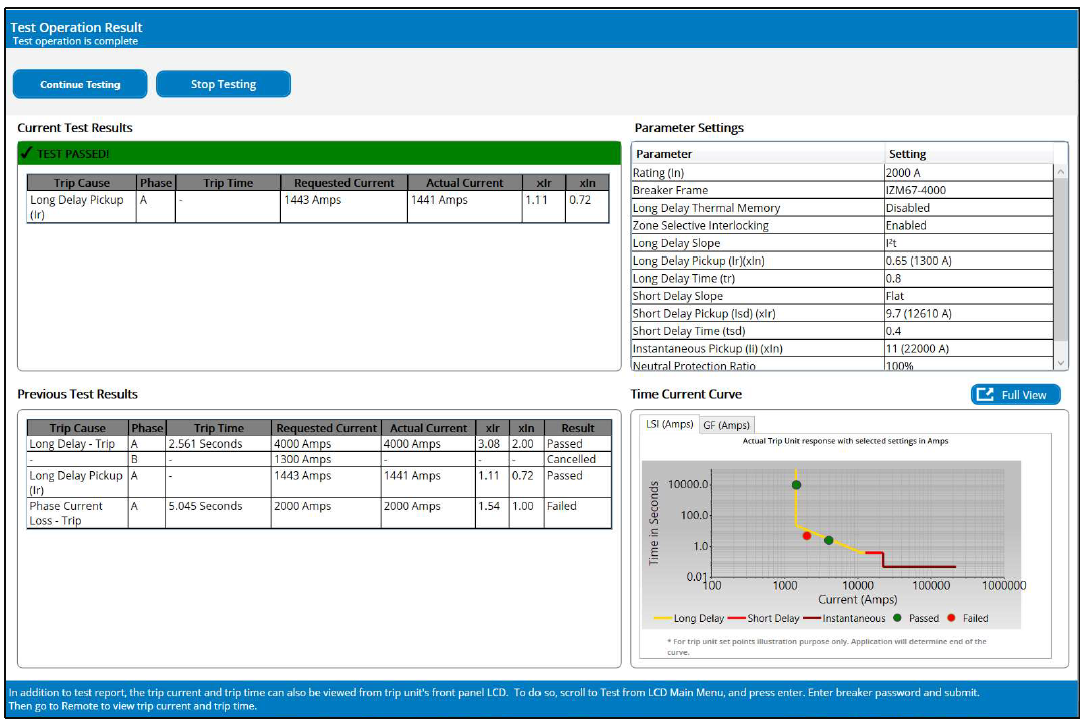Select the 11 (22000 A) setting value
Image resolution: width=1084 pixels, height=724 pixels.
pos(917,349)
